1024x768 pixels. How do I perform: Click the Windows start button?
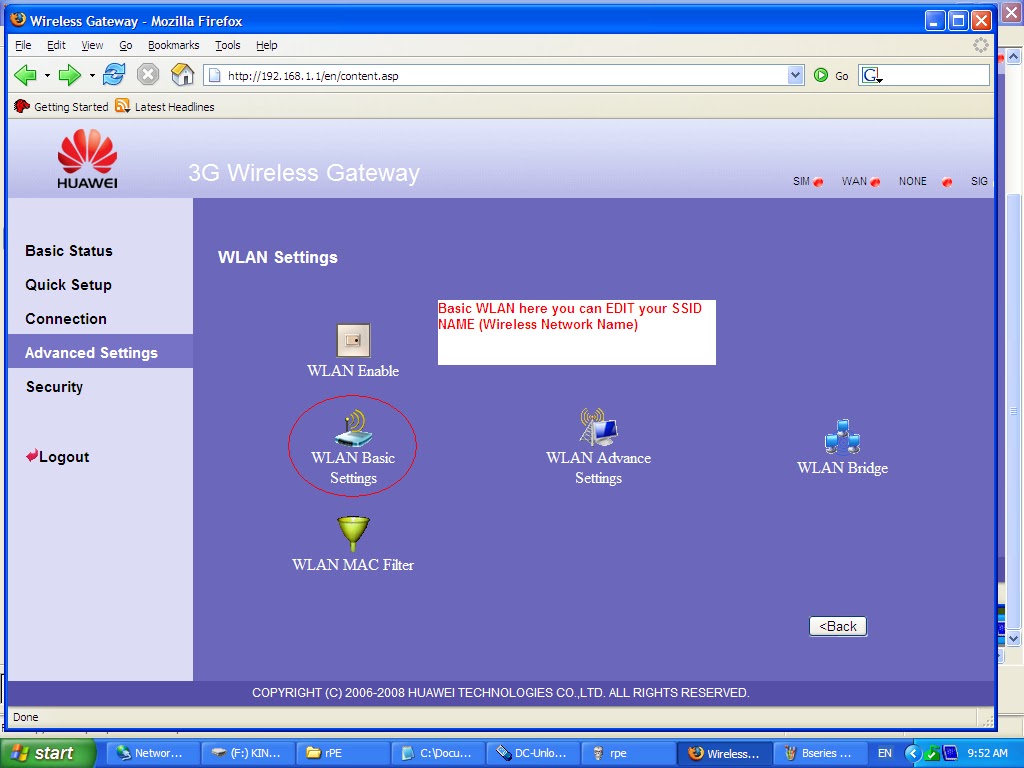coord(47,753)
